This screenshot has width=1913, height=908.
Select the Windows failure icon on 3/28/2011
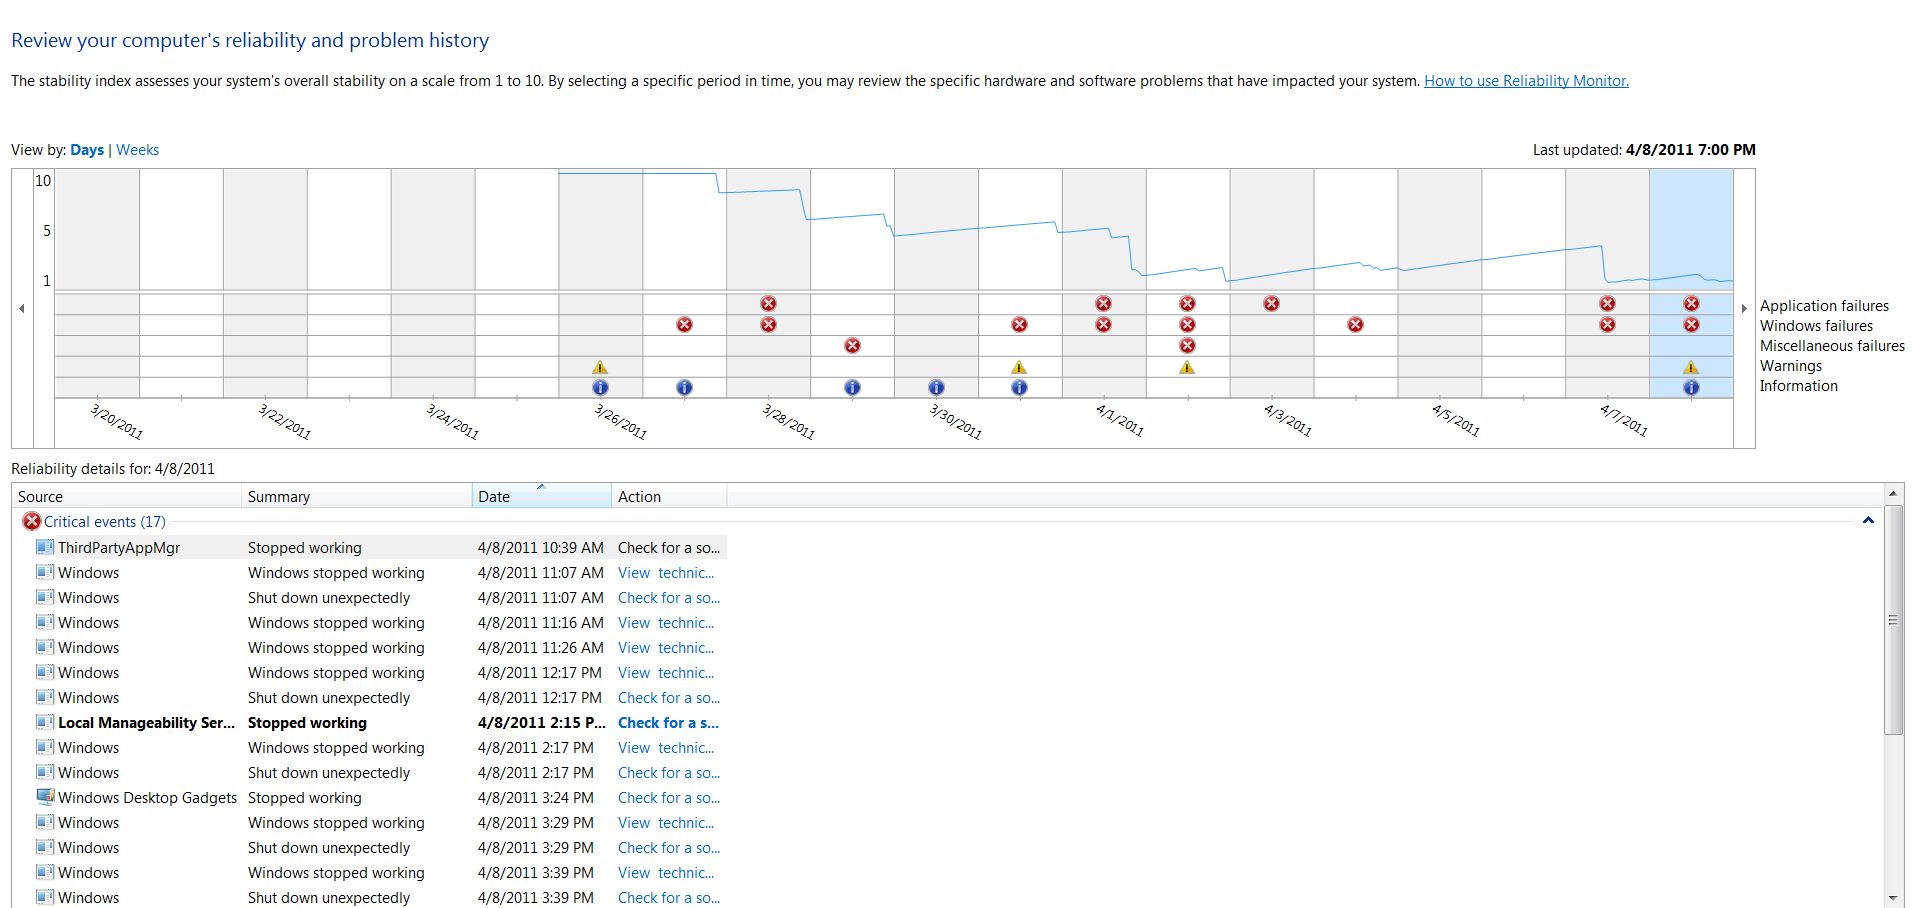click(768, 324)
